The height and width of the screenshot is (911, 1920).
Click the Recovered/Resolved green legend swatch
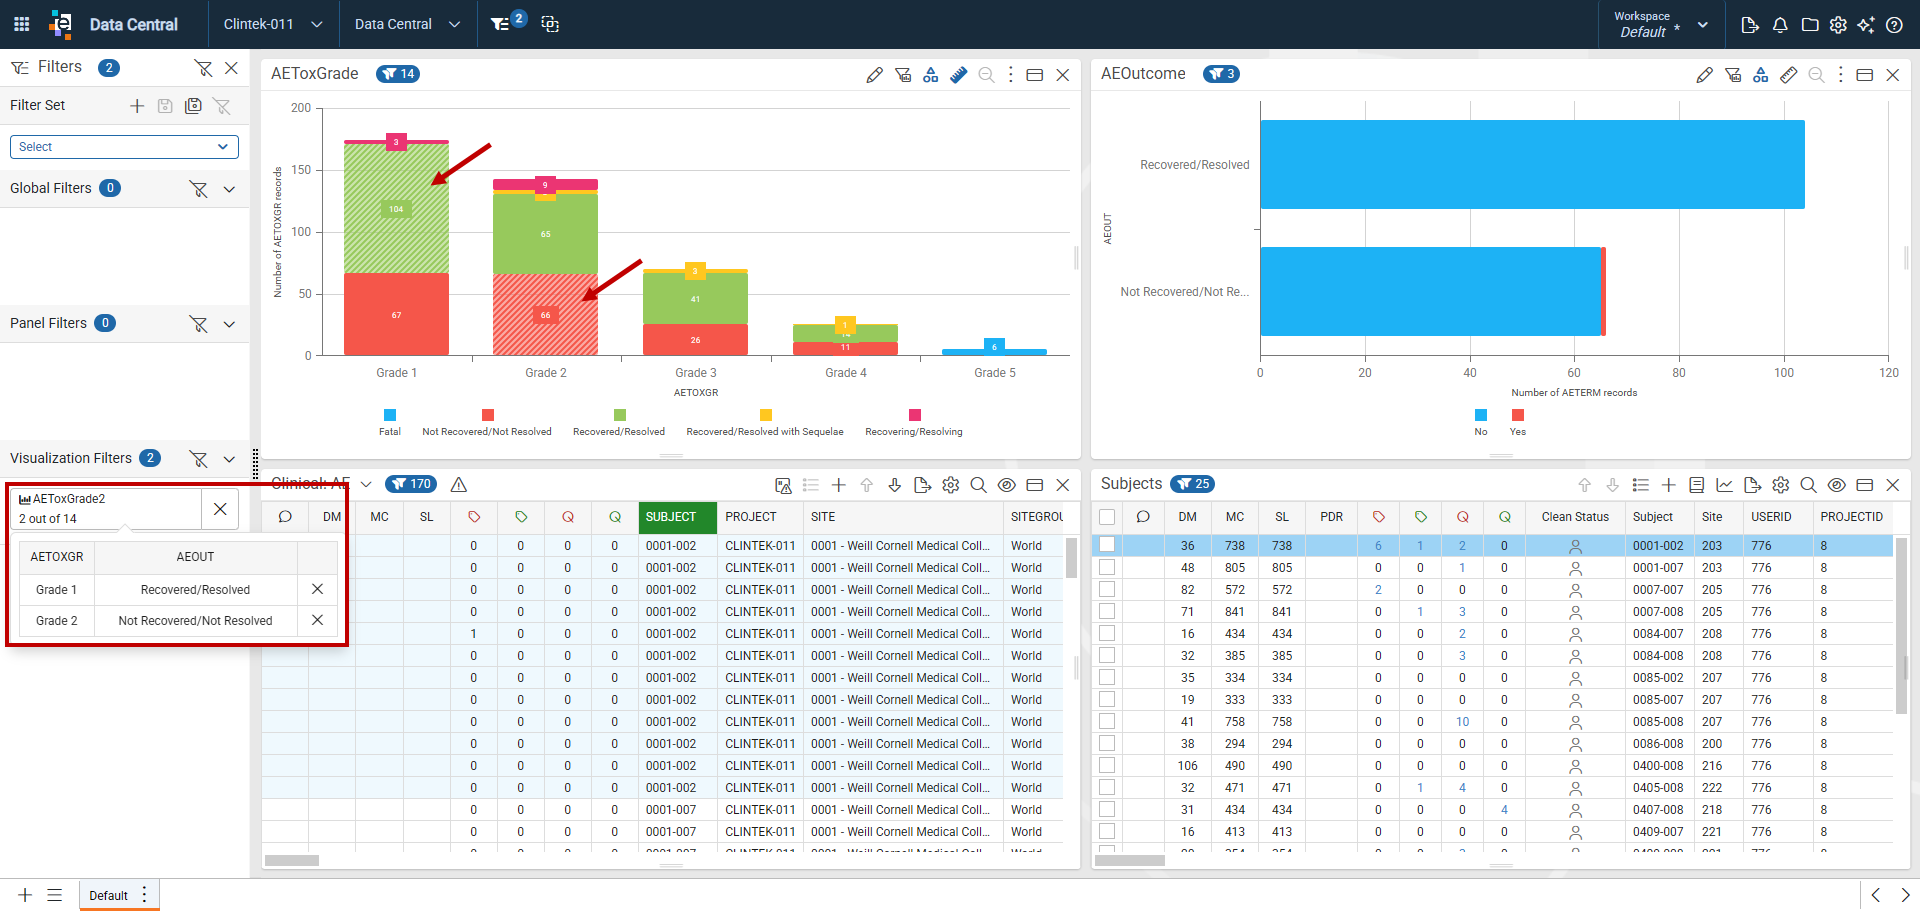tap(620, 415)
